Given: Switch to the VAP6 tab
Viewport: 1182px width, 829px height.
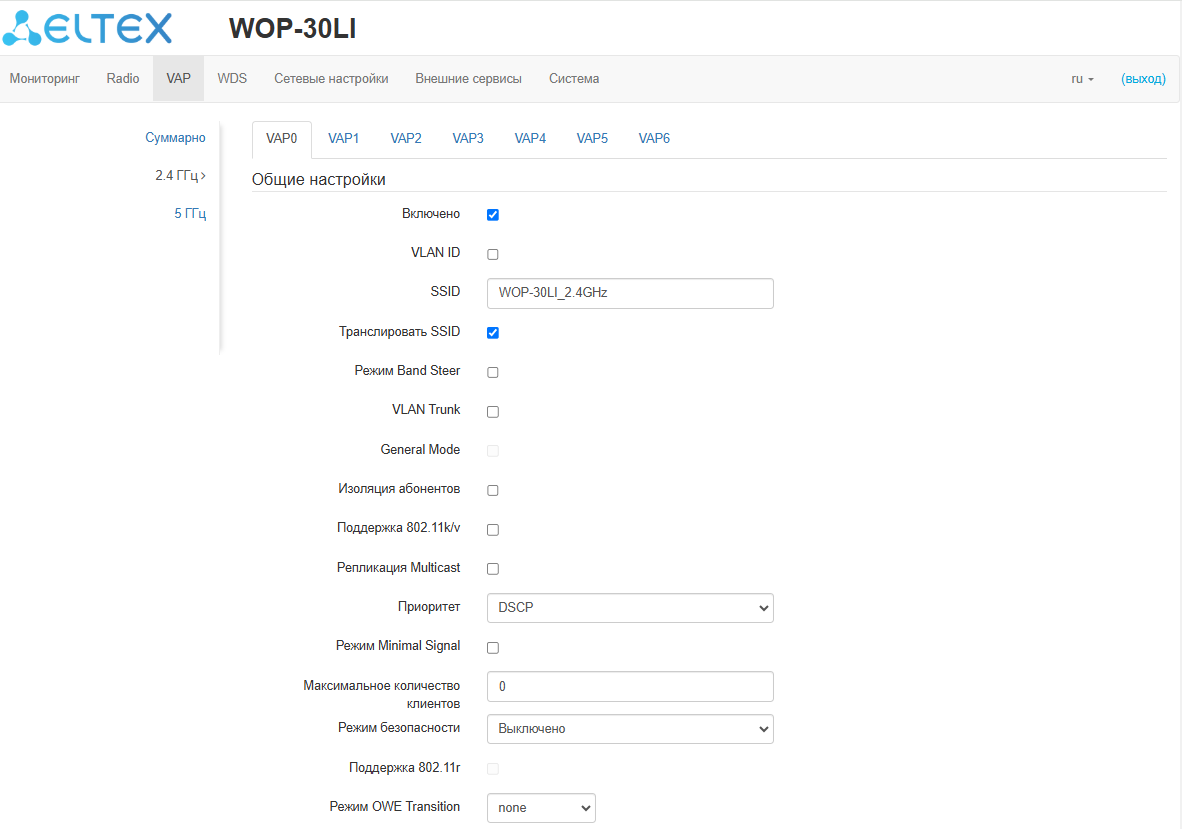Looking at the screenshot, I should coord(654,139).
